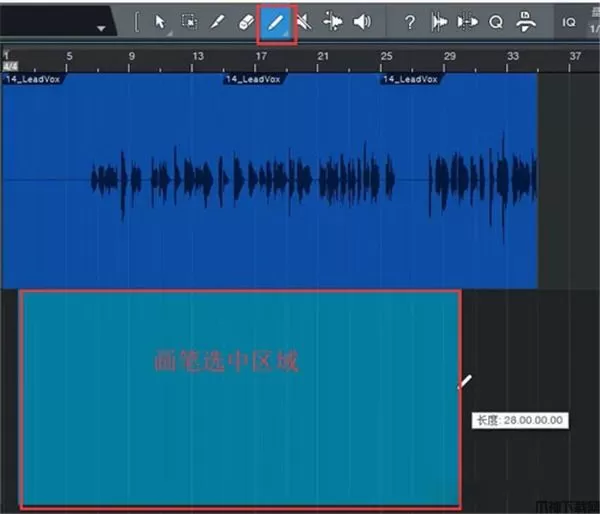Select the Listen speaker tool
This screenshot has width=600, height=514.
pyautogui.click(x=362, y=22)
